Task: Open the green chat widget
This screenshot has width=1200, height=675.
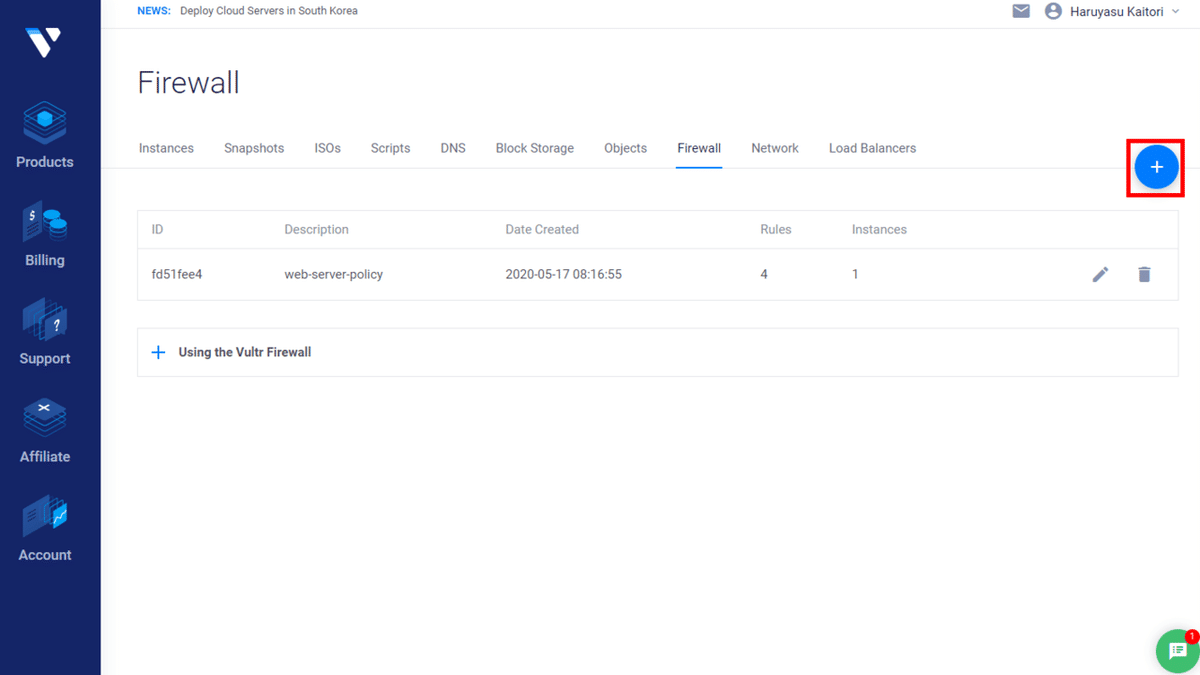Action: (x=1177, y=651)
